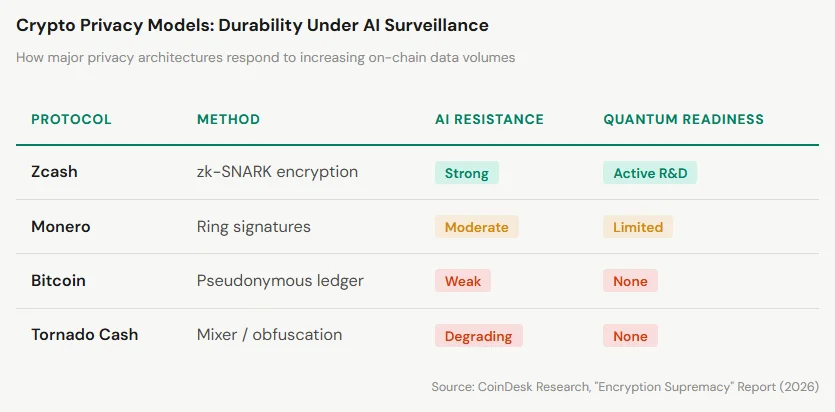Screen dimensions: 835x412
Task: Click the Mixer / obfuscation method cell
Action: pyautogui.click(x=269, y=335)
